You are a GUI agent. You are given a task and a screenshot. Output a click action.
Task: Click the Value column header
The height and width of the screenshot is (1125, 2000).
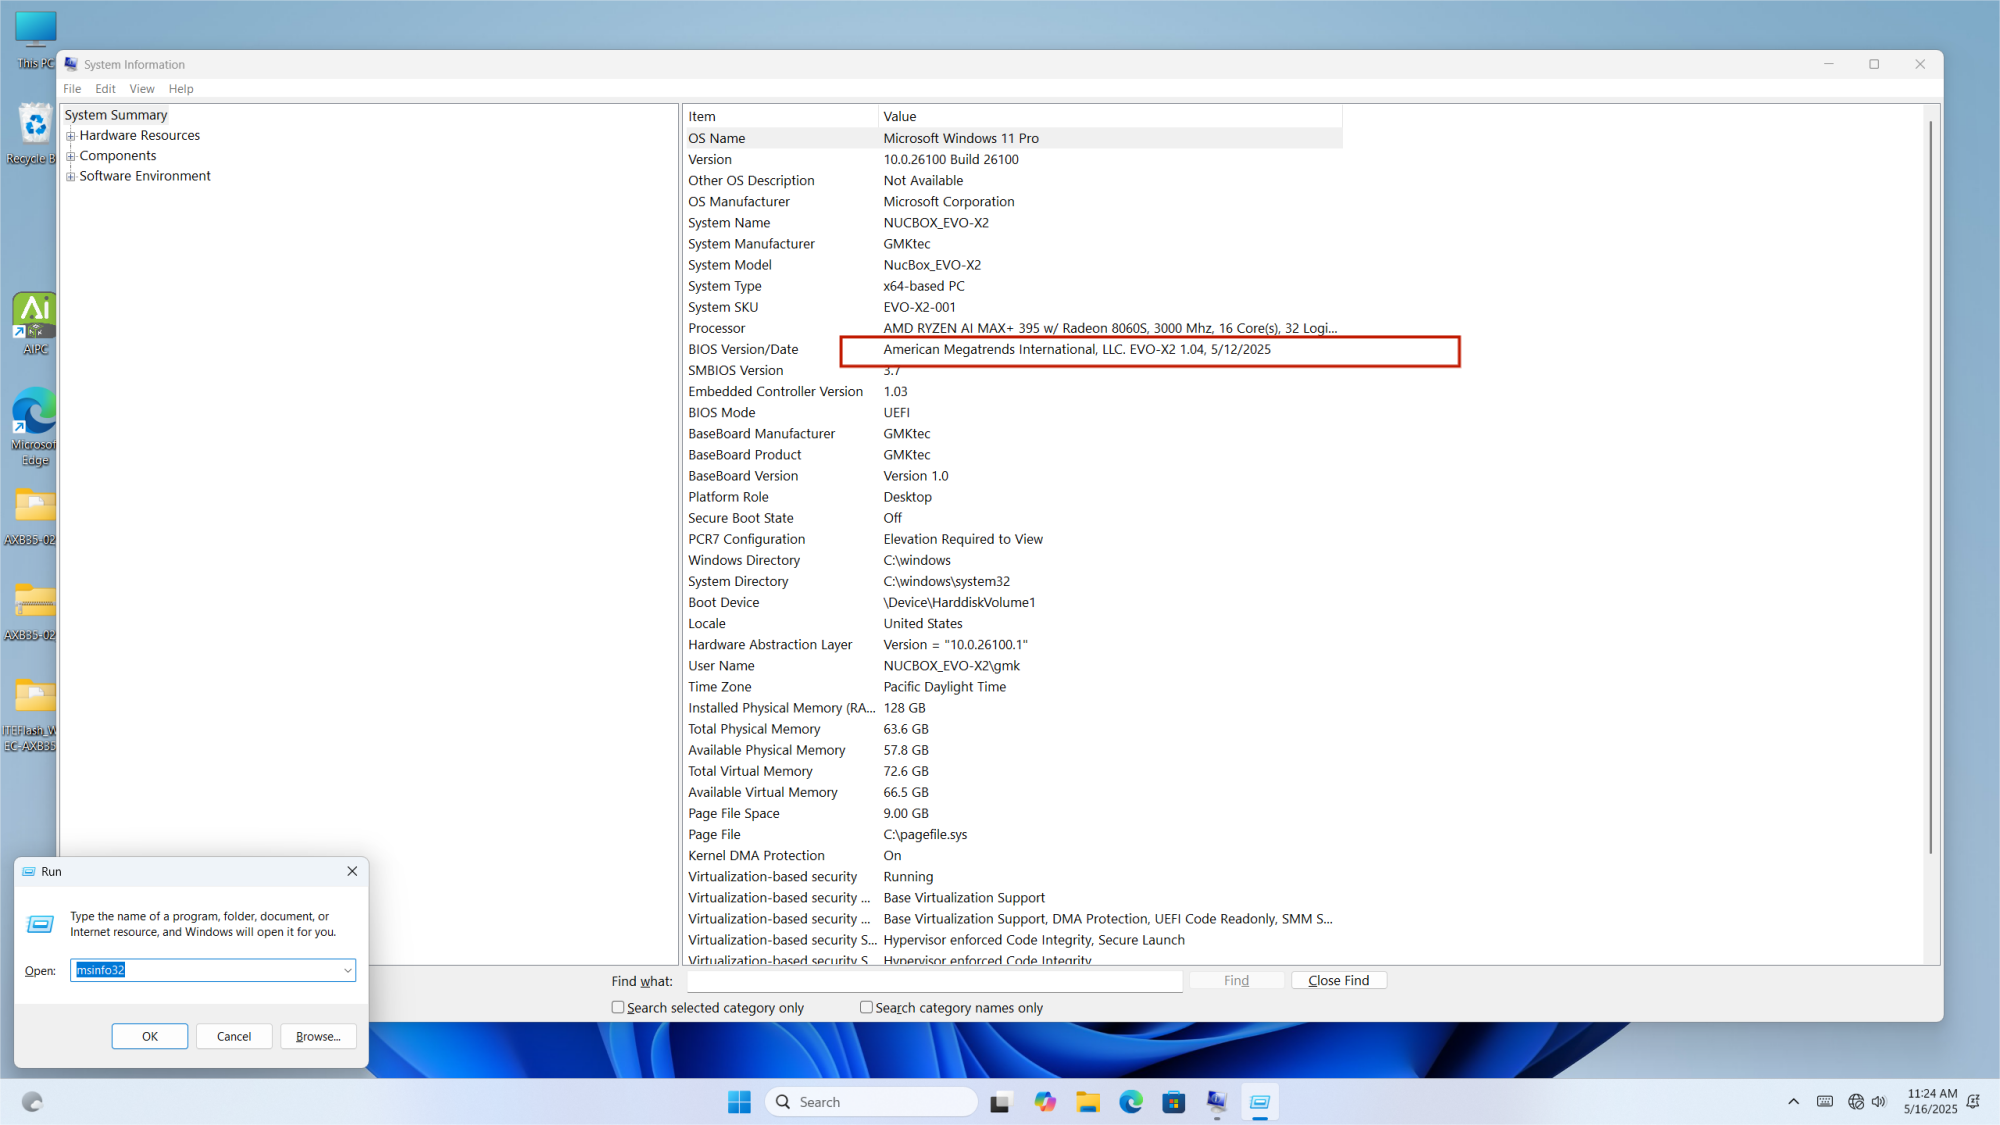(x=1110, y=116)
